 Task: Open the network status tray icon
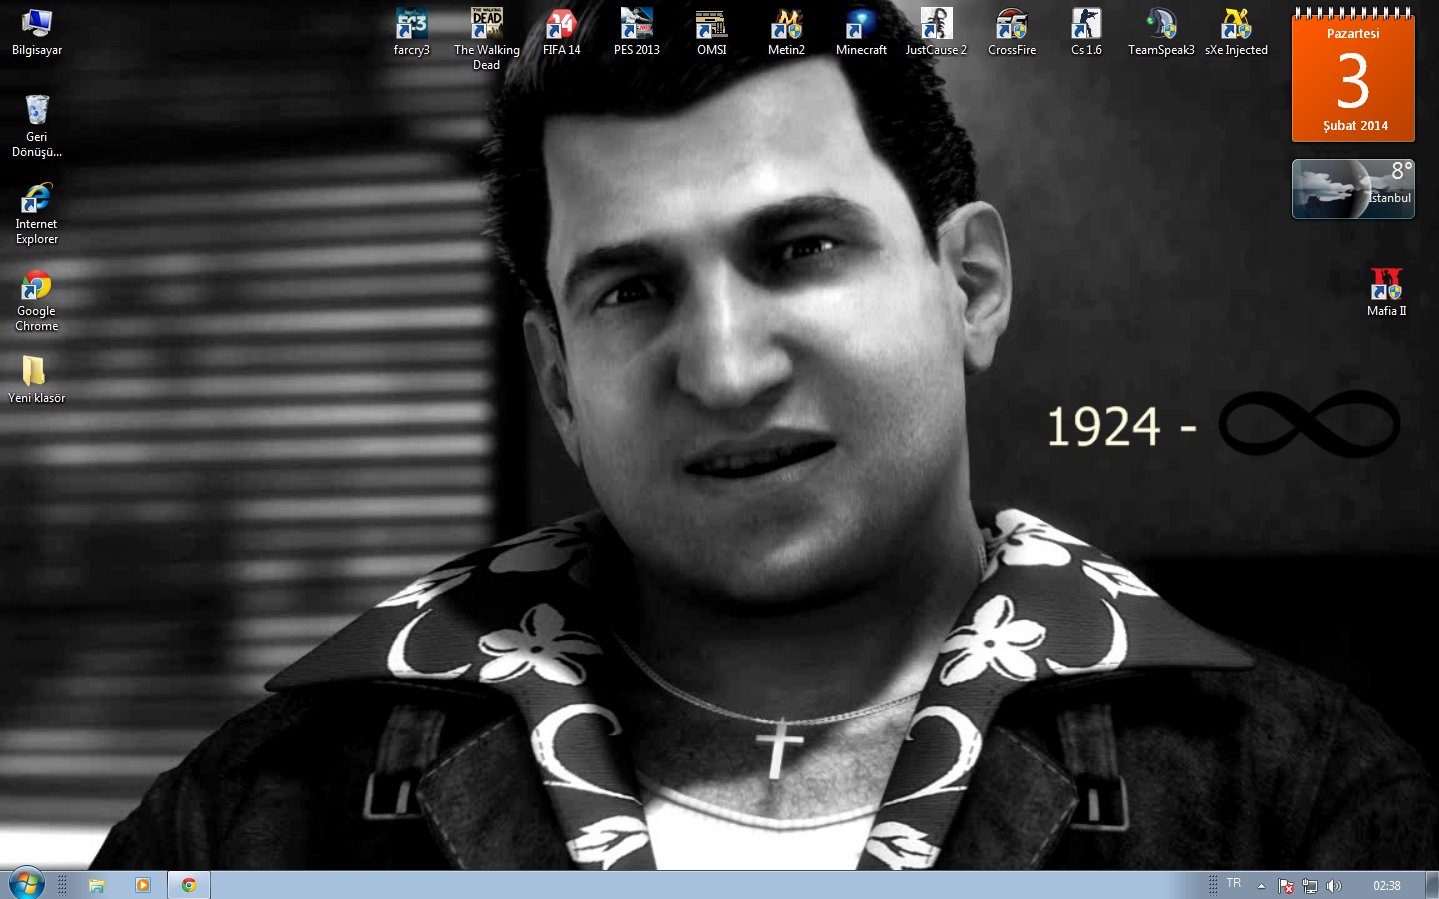1310,886
